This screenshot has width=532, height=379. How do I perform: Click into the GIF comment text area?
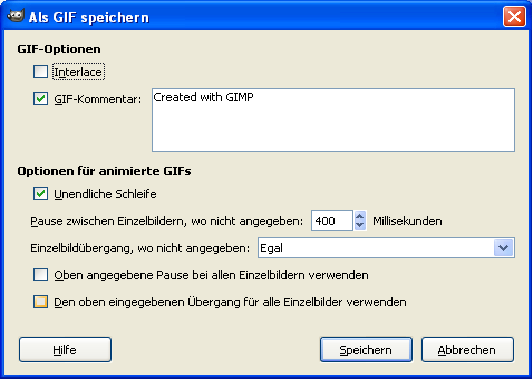tap(333, 120)
